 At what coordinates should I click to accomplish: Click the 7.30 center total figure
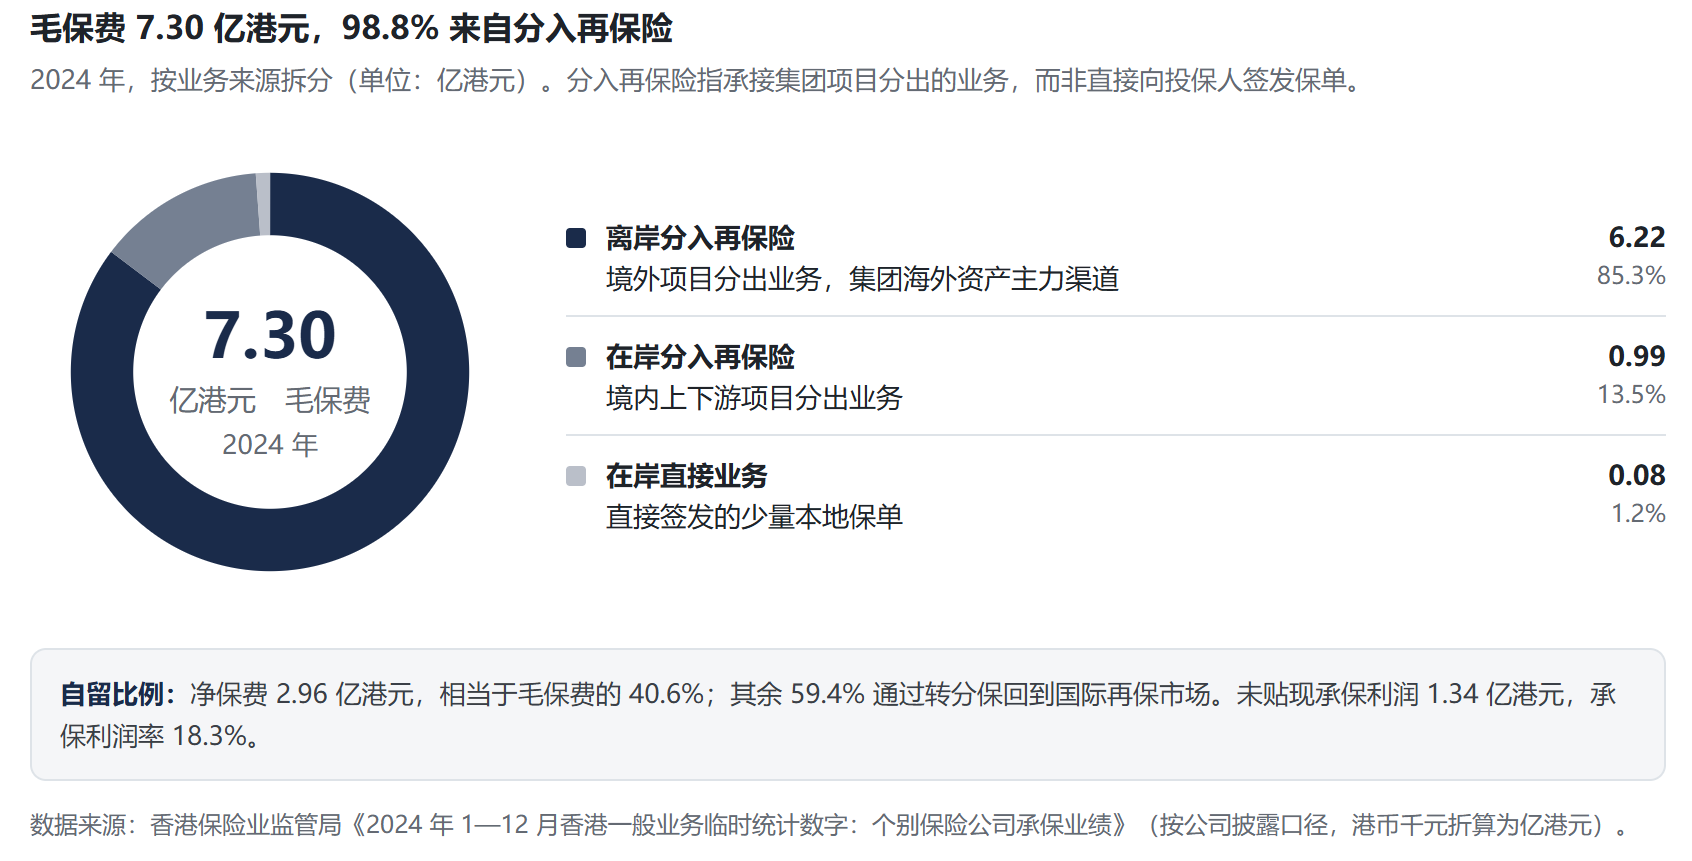point(270,335)
